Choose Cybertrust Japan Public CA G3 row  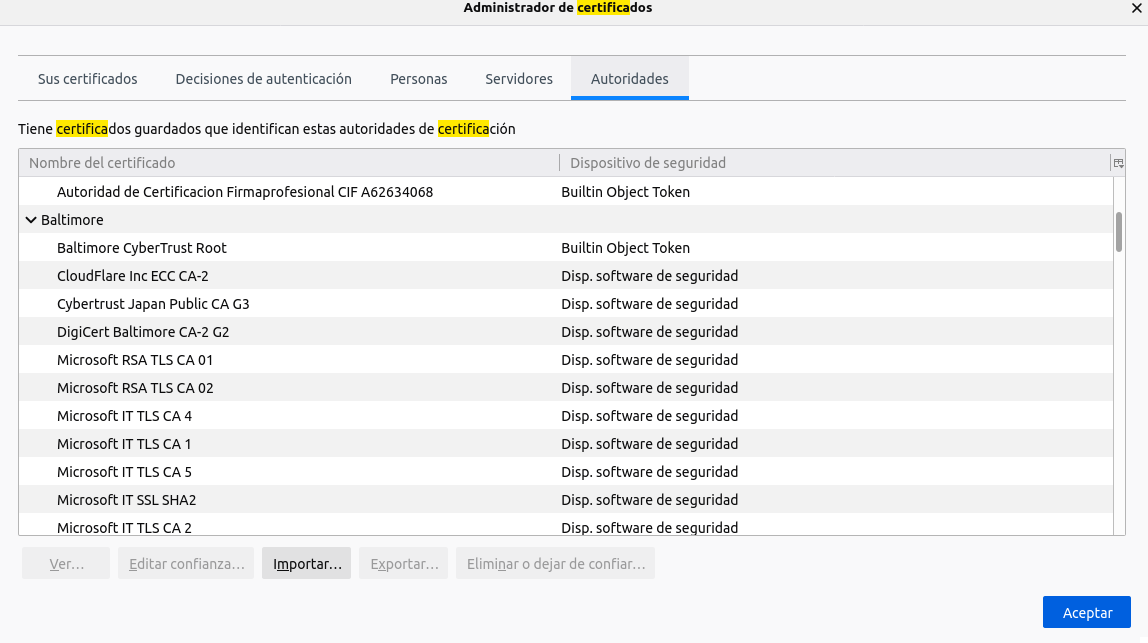click(x=153, y=304)
